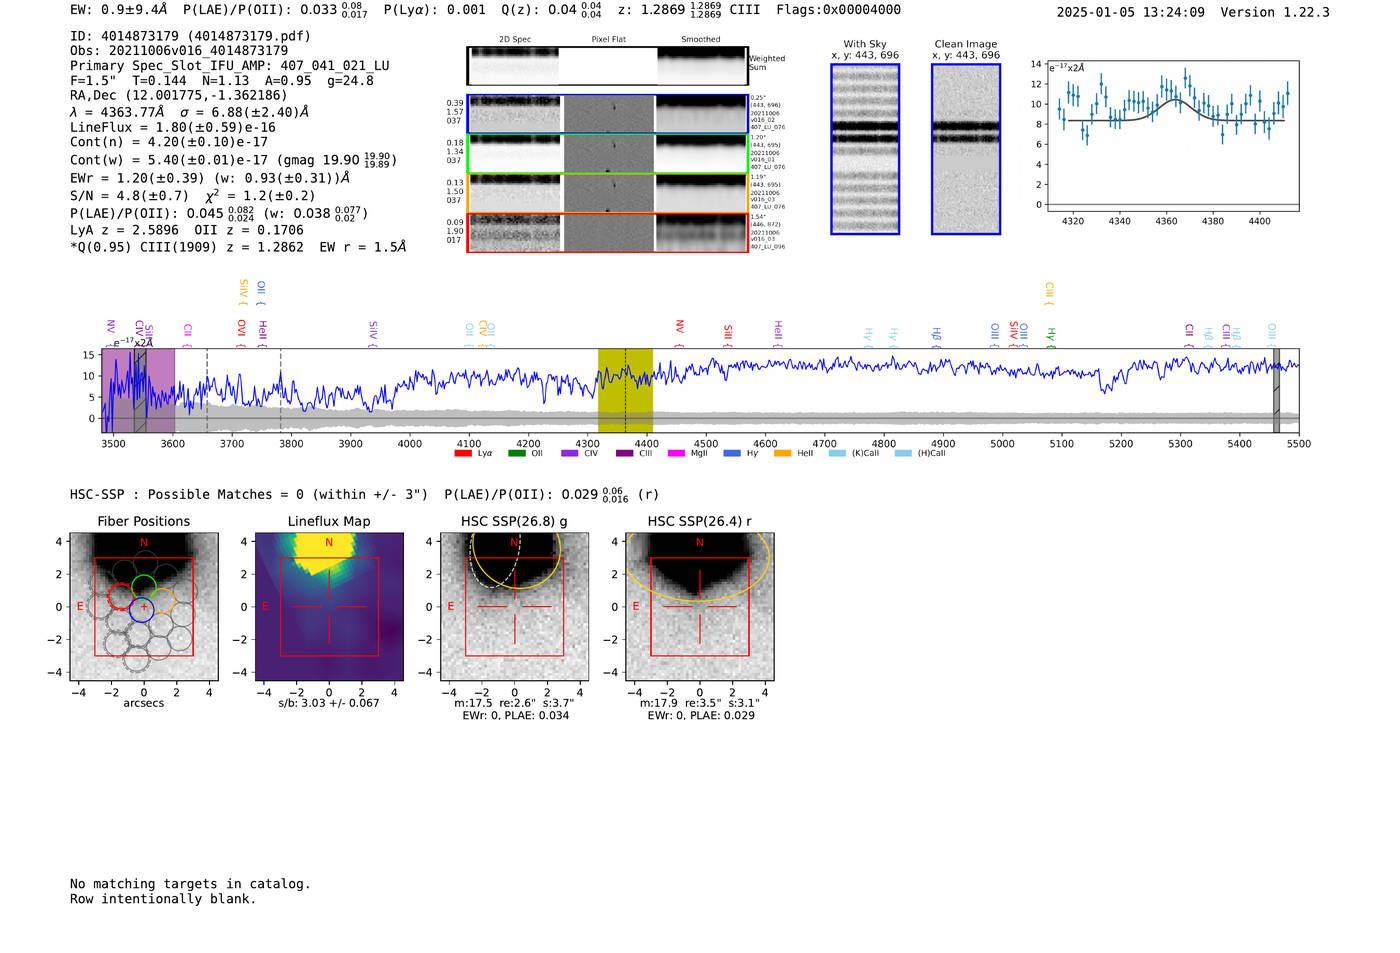Open the orange-bordered 2D spectrum fiber row
Image resolution: width=1400 pixels, height=953 pixels.
click(x=607, y=193)
